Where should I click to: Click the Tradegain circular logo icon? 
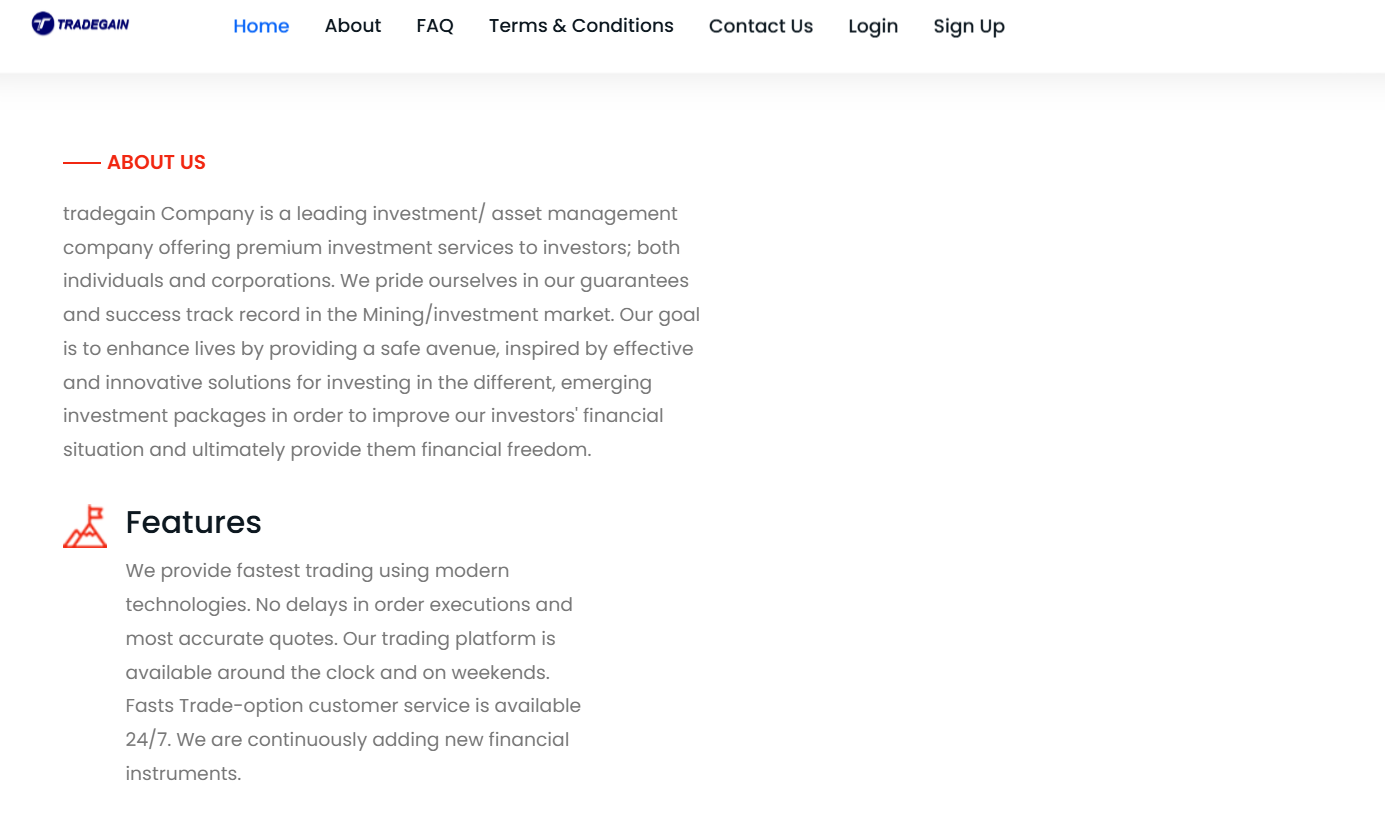point(43,24)
